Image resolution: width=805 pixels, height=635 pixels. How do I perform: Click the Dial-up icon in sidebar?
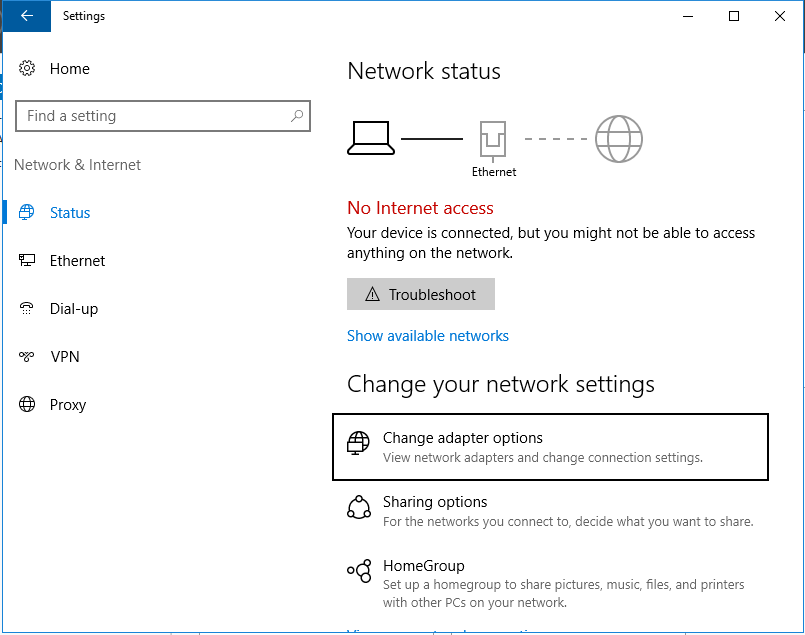(x=27, y=309)
